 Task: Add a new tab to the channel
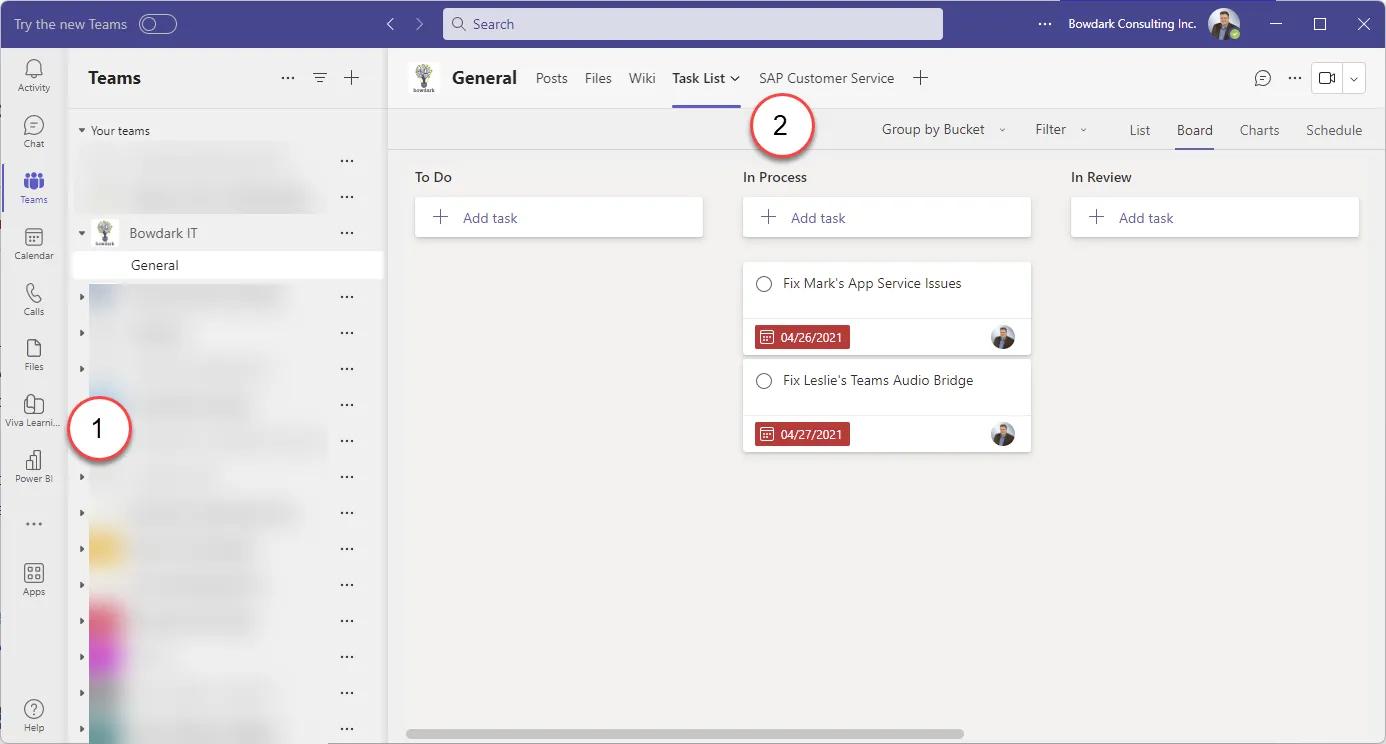tap(921, 78)
